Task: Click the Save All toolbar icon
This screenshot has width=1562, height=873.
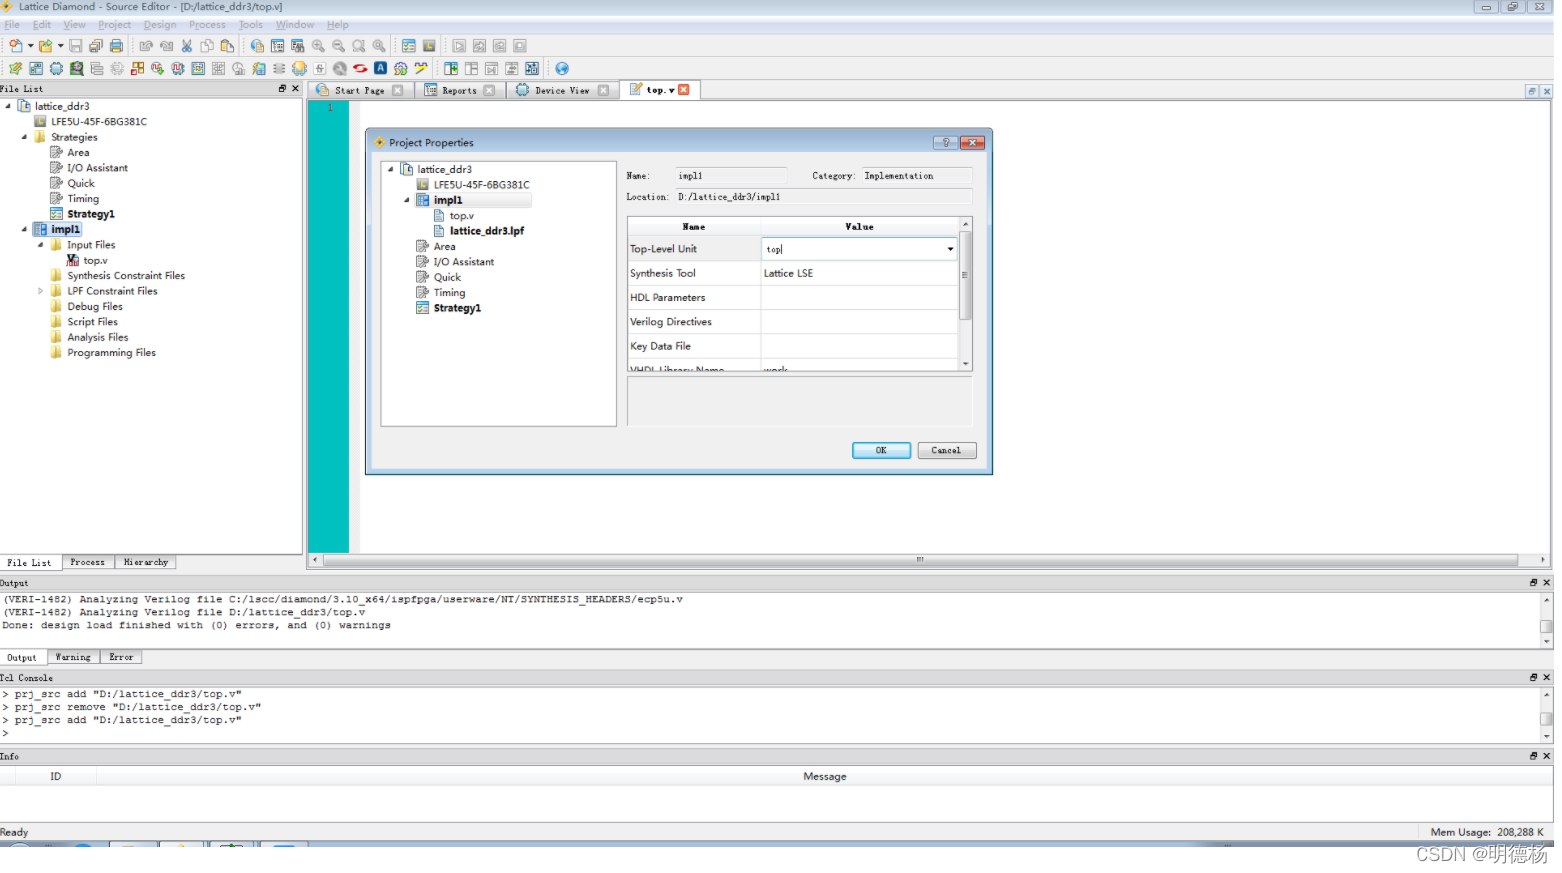Action: click(x=96, y=46)
